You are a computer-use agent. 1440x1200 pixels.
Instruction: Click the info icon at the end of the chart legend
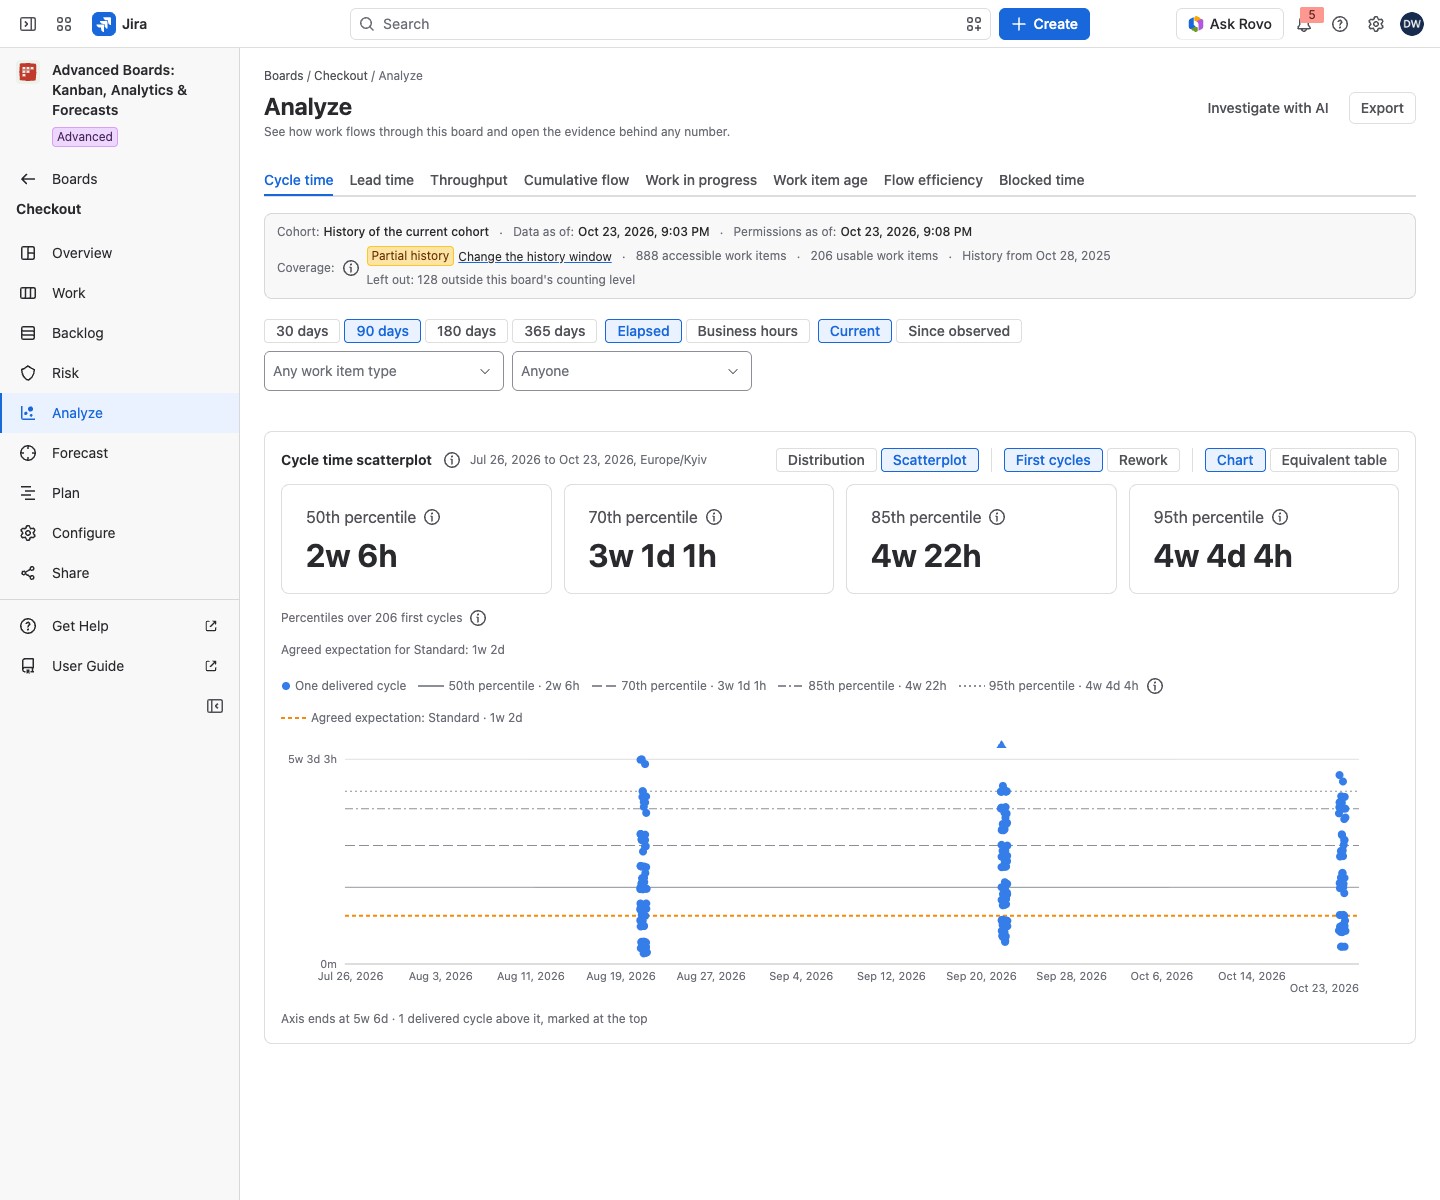click(x=1155, y=686)
